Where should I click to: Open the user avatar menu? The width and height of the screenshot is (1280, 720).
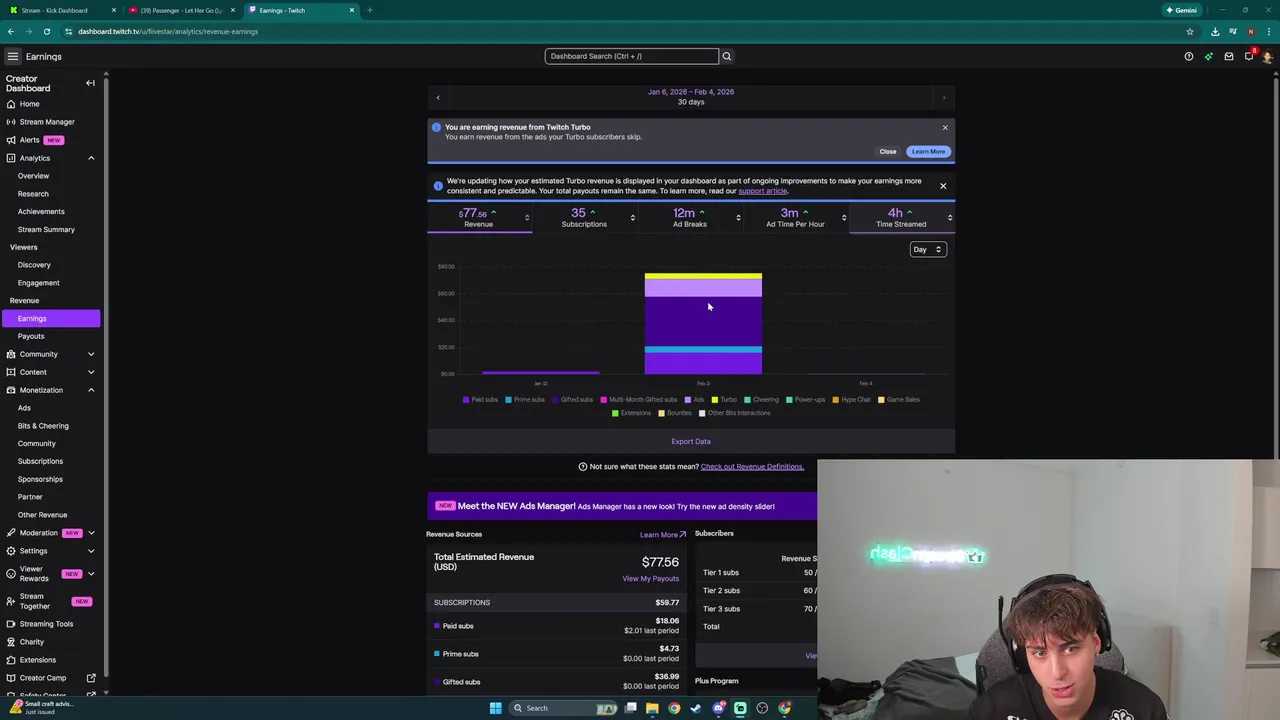pyautogui.click(x=1268, y=57)
